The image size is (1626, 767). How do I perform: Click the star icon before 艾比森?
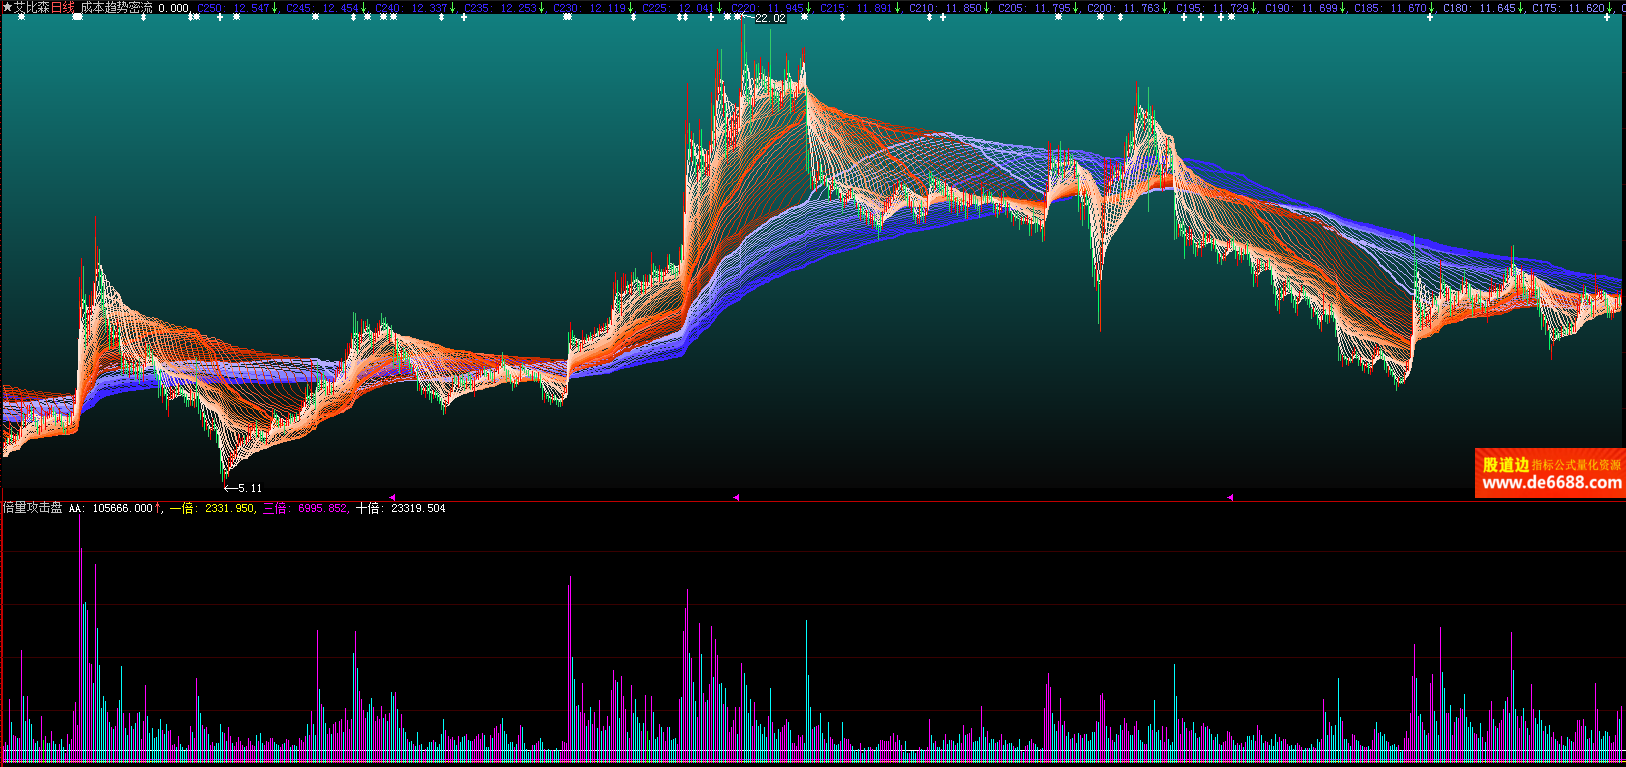[x=7, y=8]
